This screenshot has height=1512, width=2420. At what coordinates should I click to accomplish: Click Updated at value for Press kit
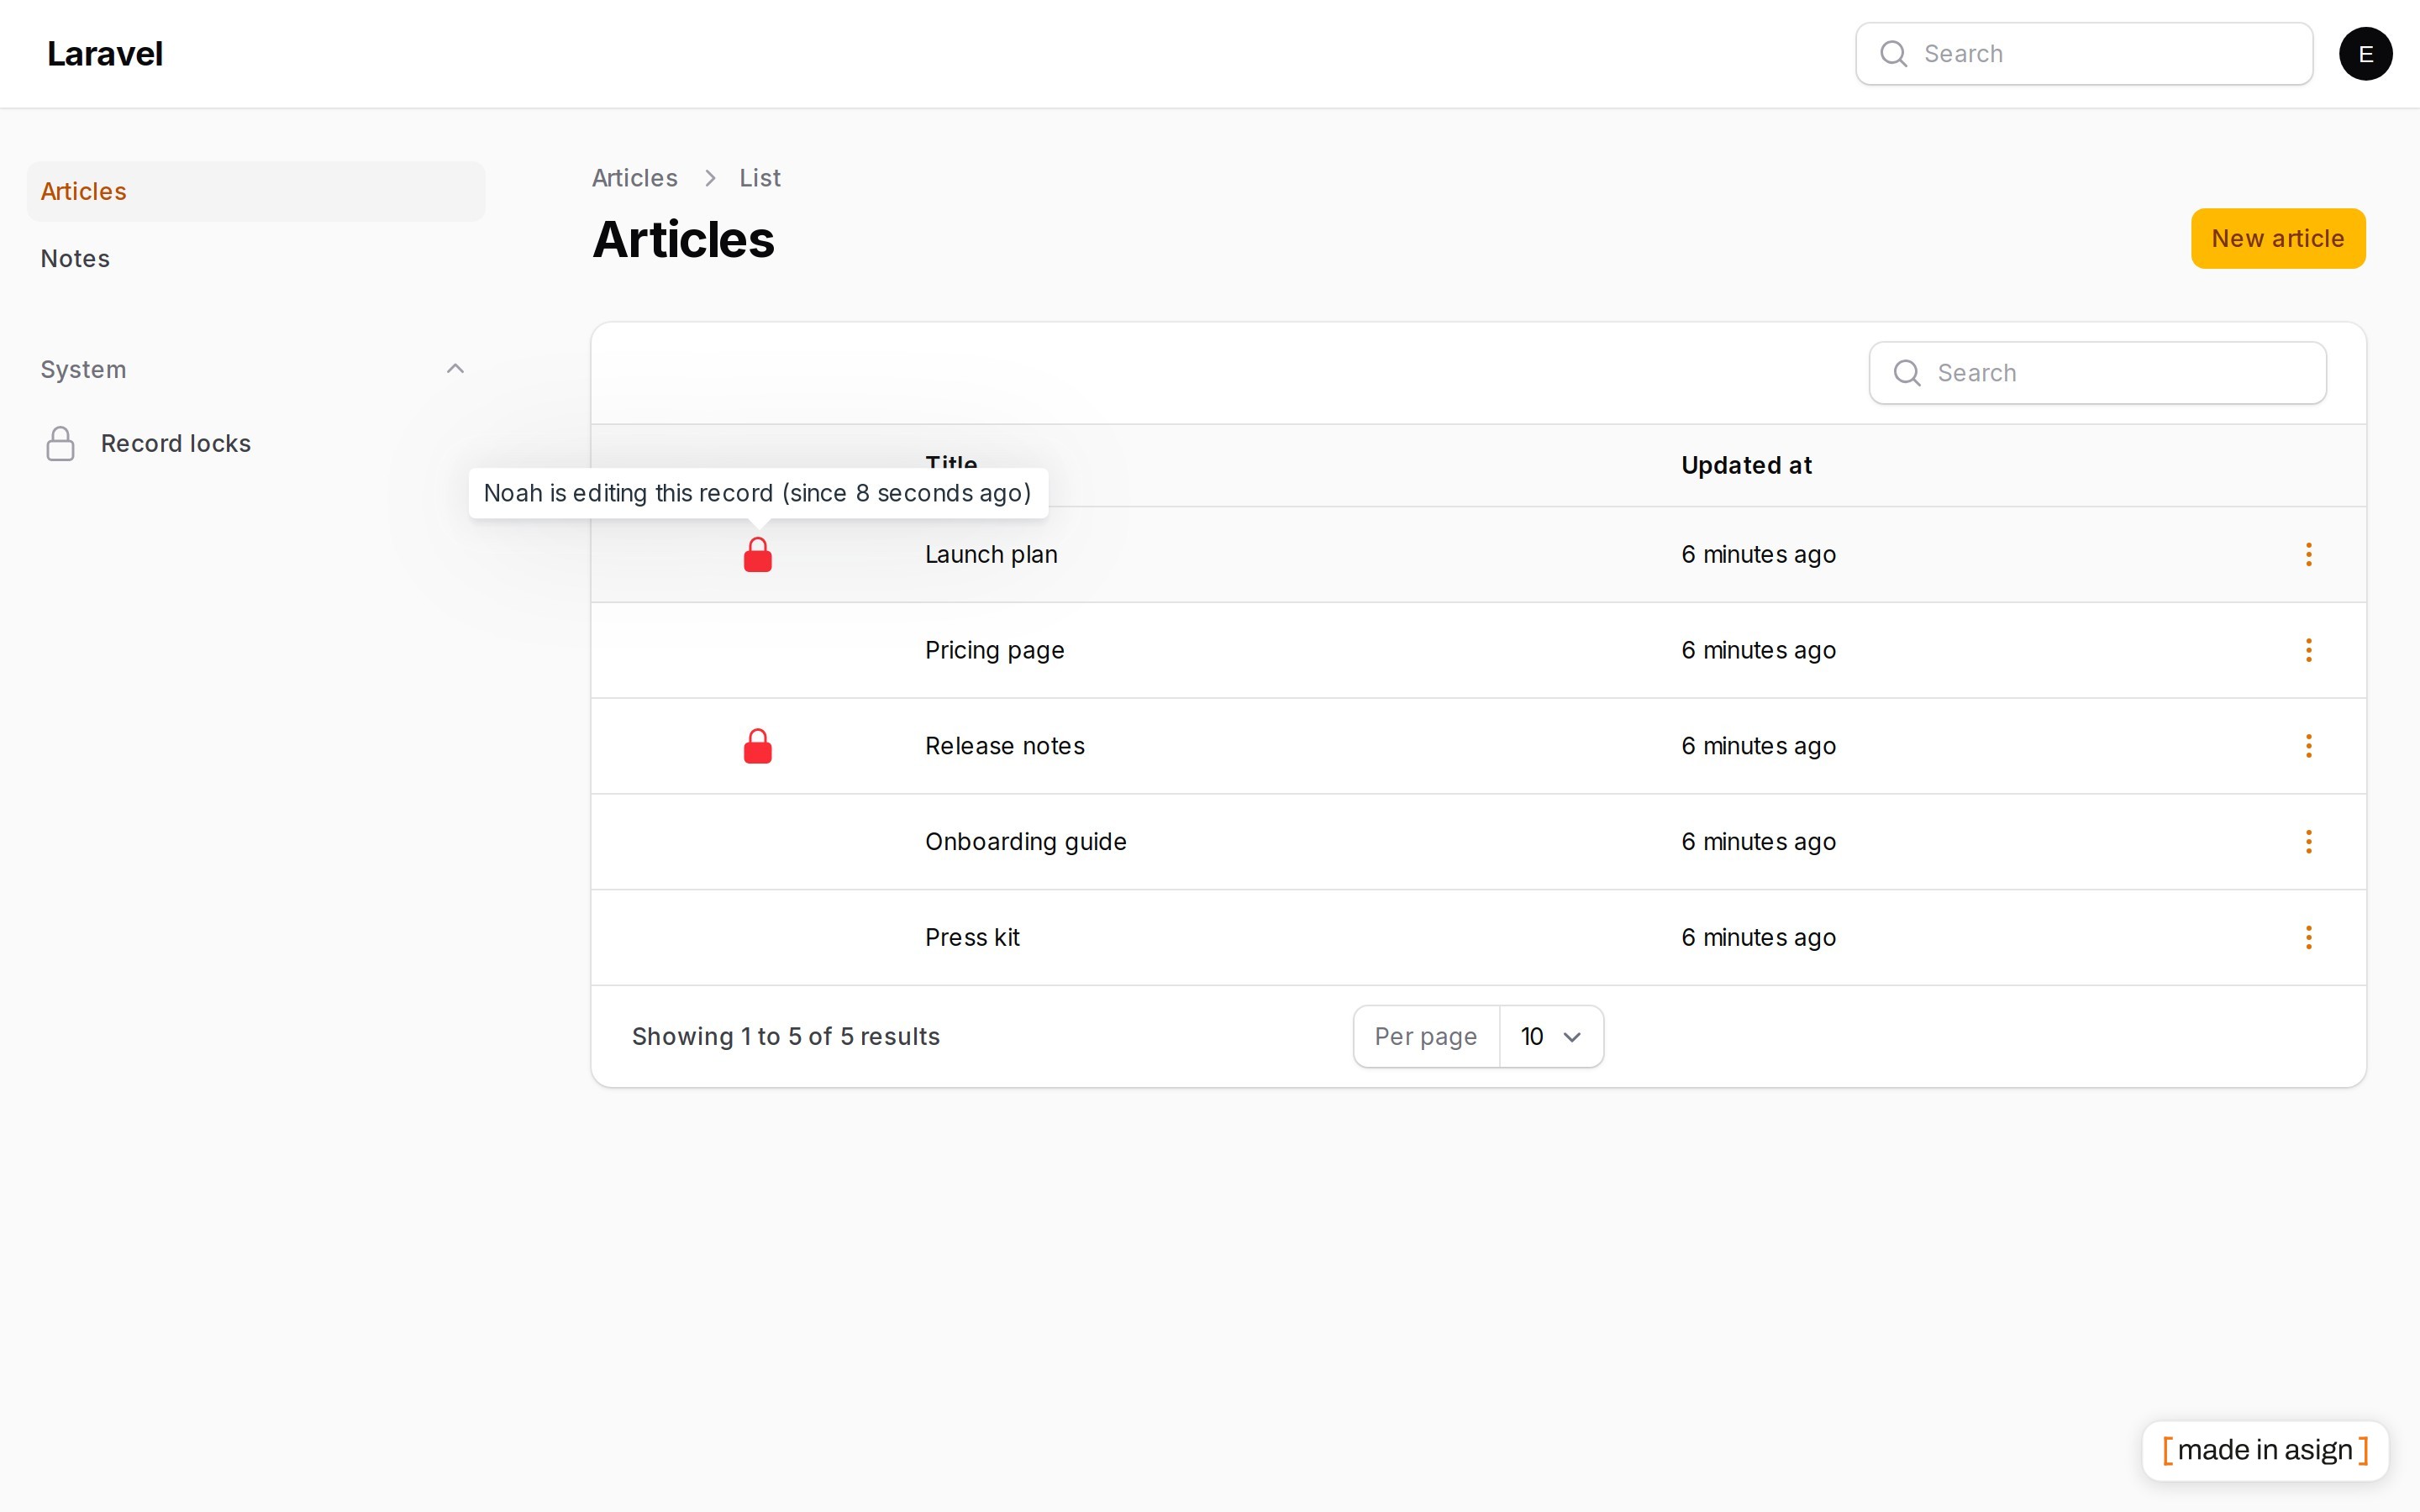(x=1758, y=938)
